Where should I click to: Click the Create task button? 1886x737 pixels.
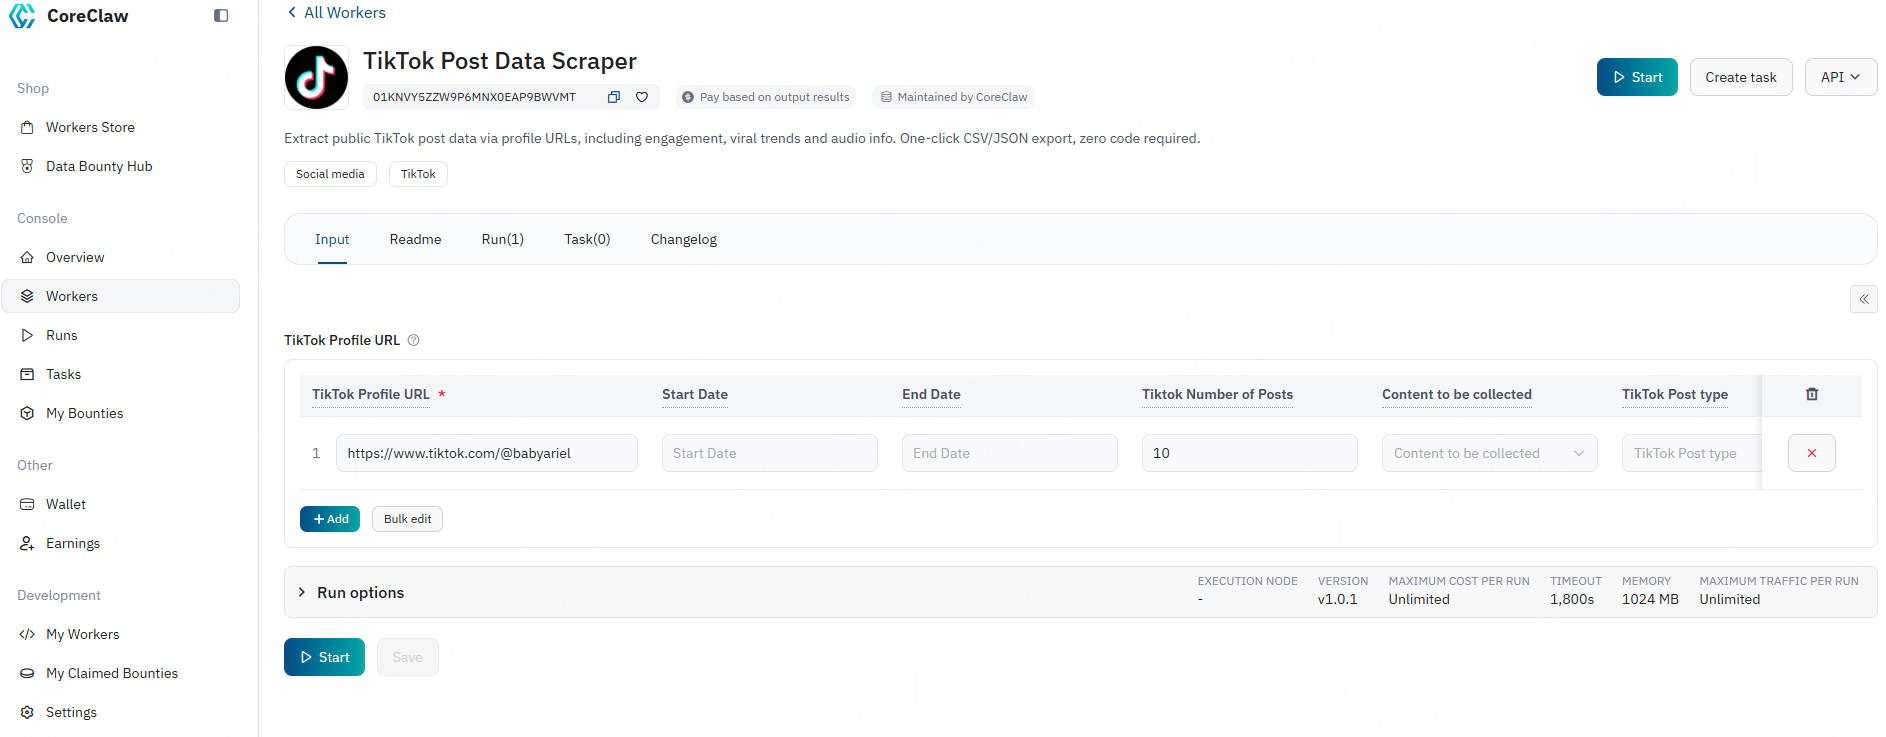point(1740,77)
